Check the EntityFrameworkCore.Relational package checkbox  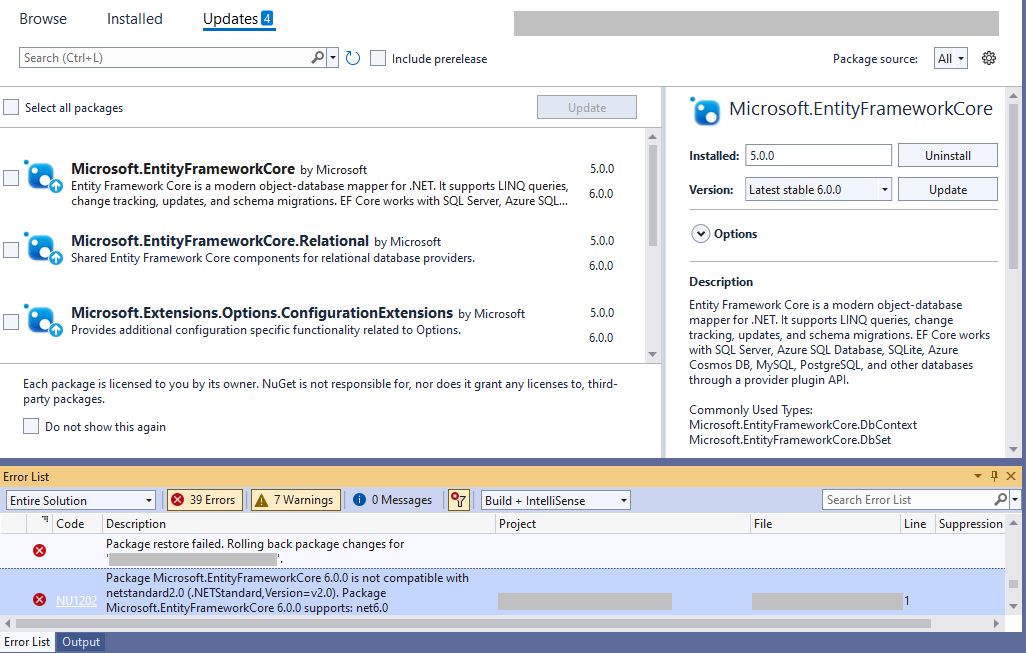(11, 249)
